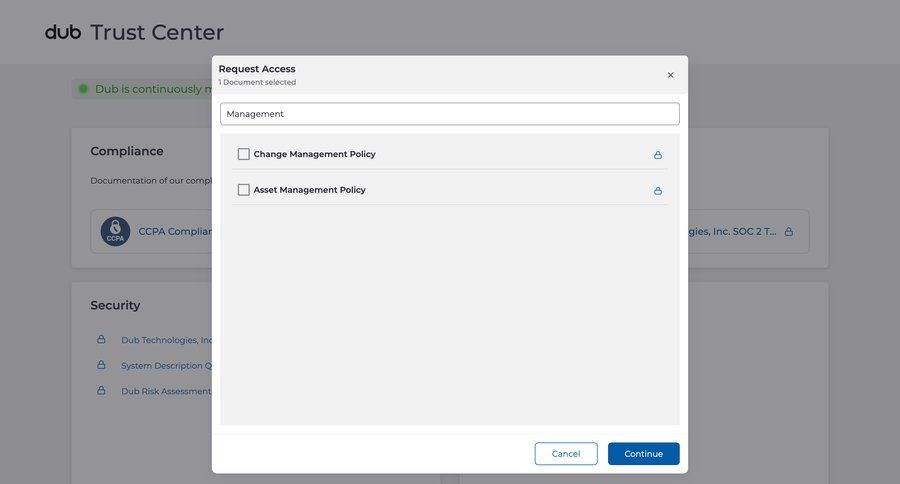Click the Request Access dialog title

pos(257,69)
